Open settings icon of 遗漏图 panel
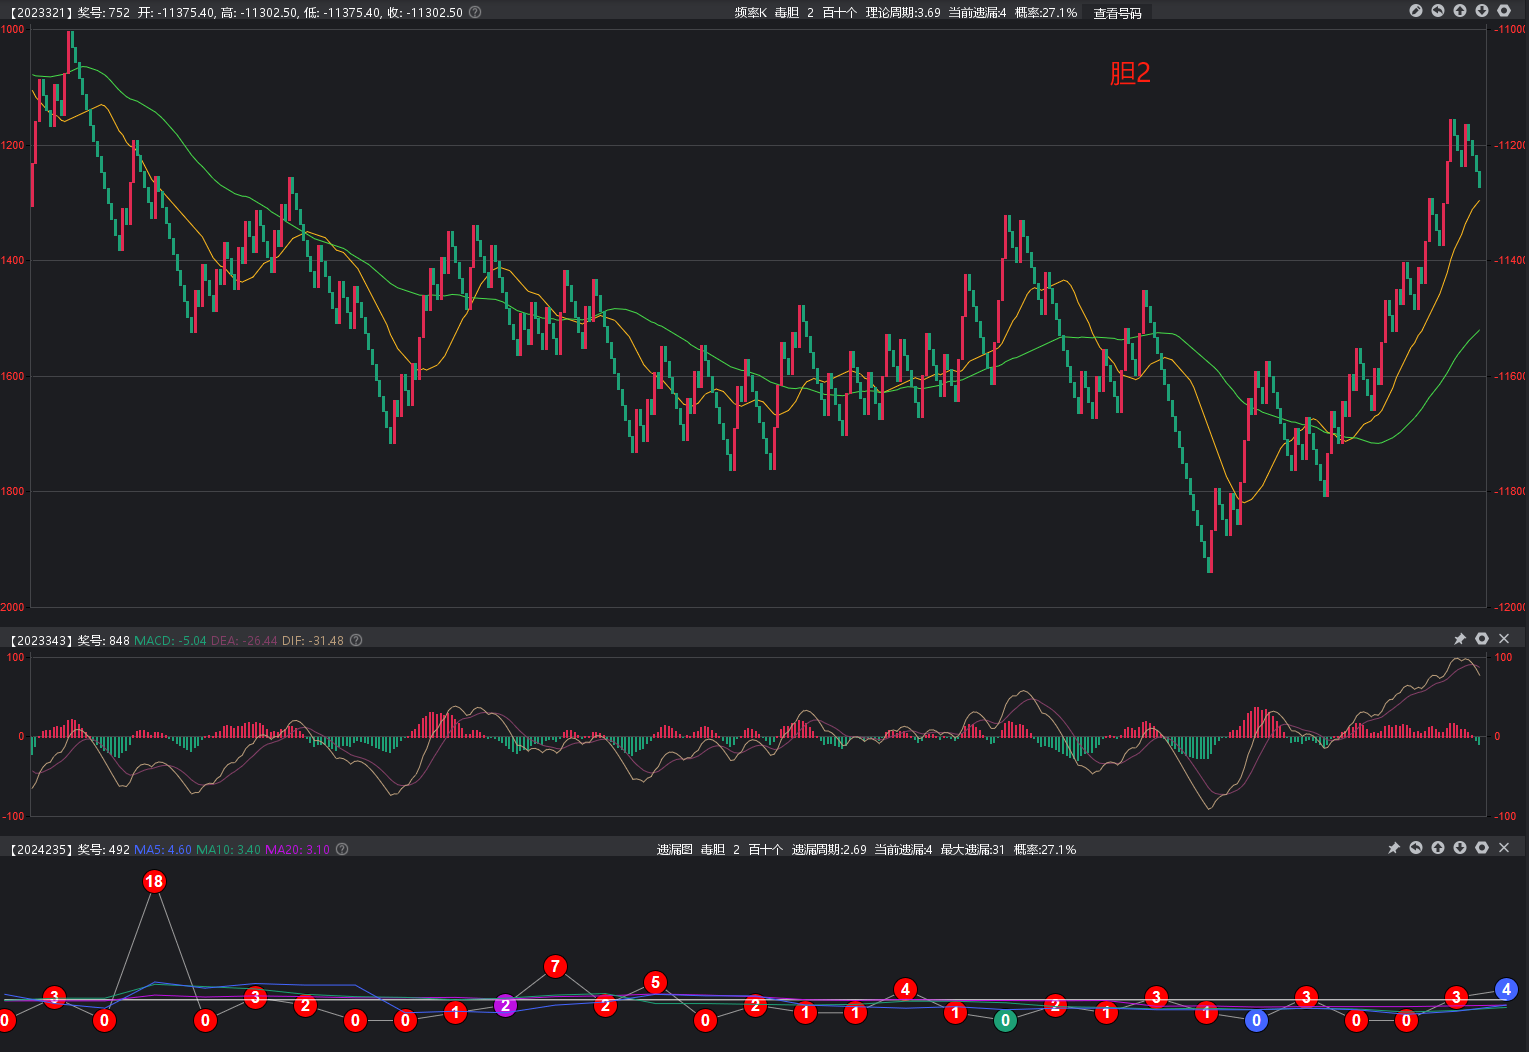1529x1052 pixels. (x=1482, y=848)
